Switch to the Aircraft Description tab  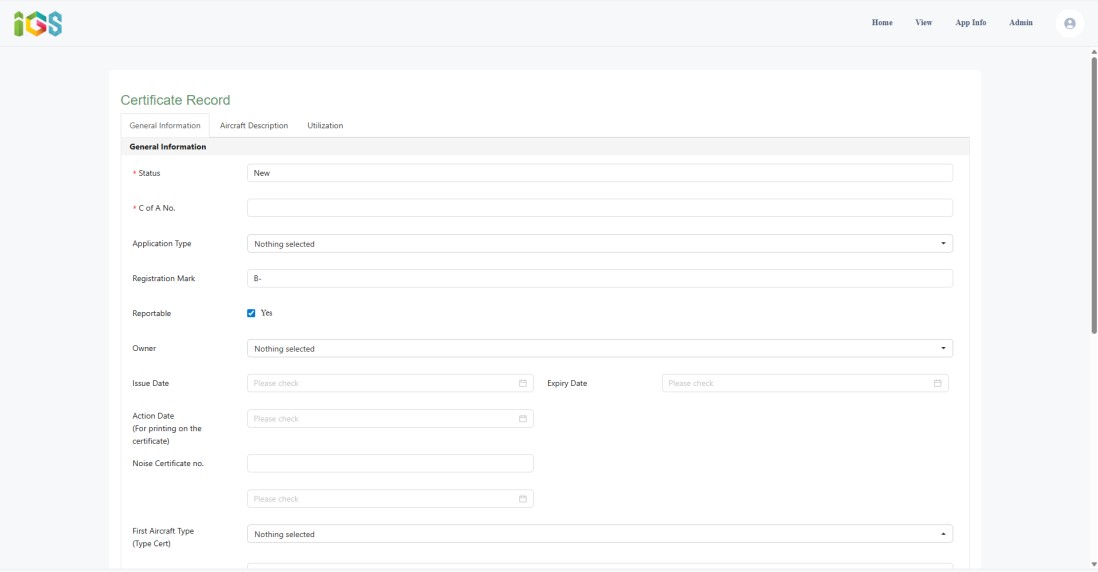(253, 125)
